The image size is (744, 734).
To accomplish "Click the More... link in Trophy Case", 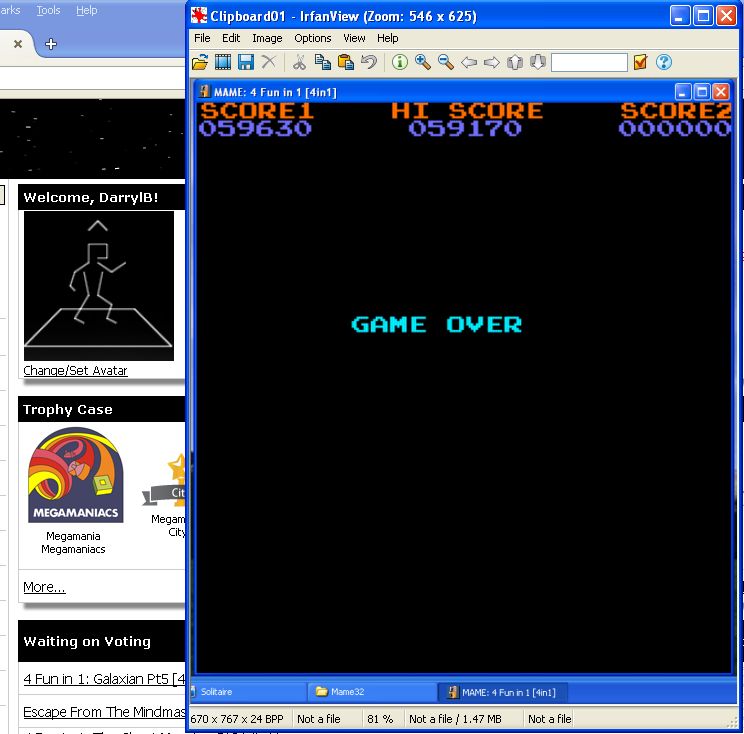I will [44, 587].
